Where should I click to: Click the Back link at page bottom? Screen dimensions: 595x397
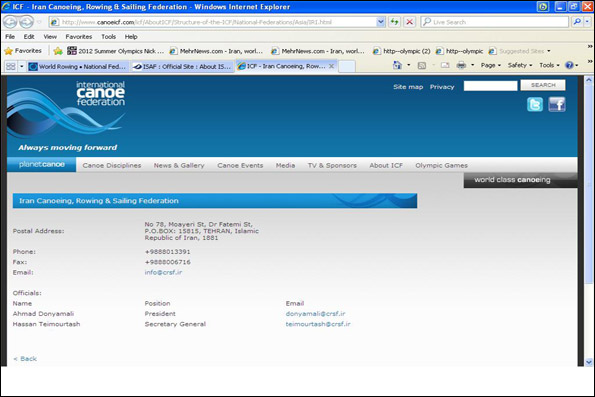click(25, 359)
